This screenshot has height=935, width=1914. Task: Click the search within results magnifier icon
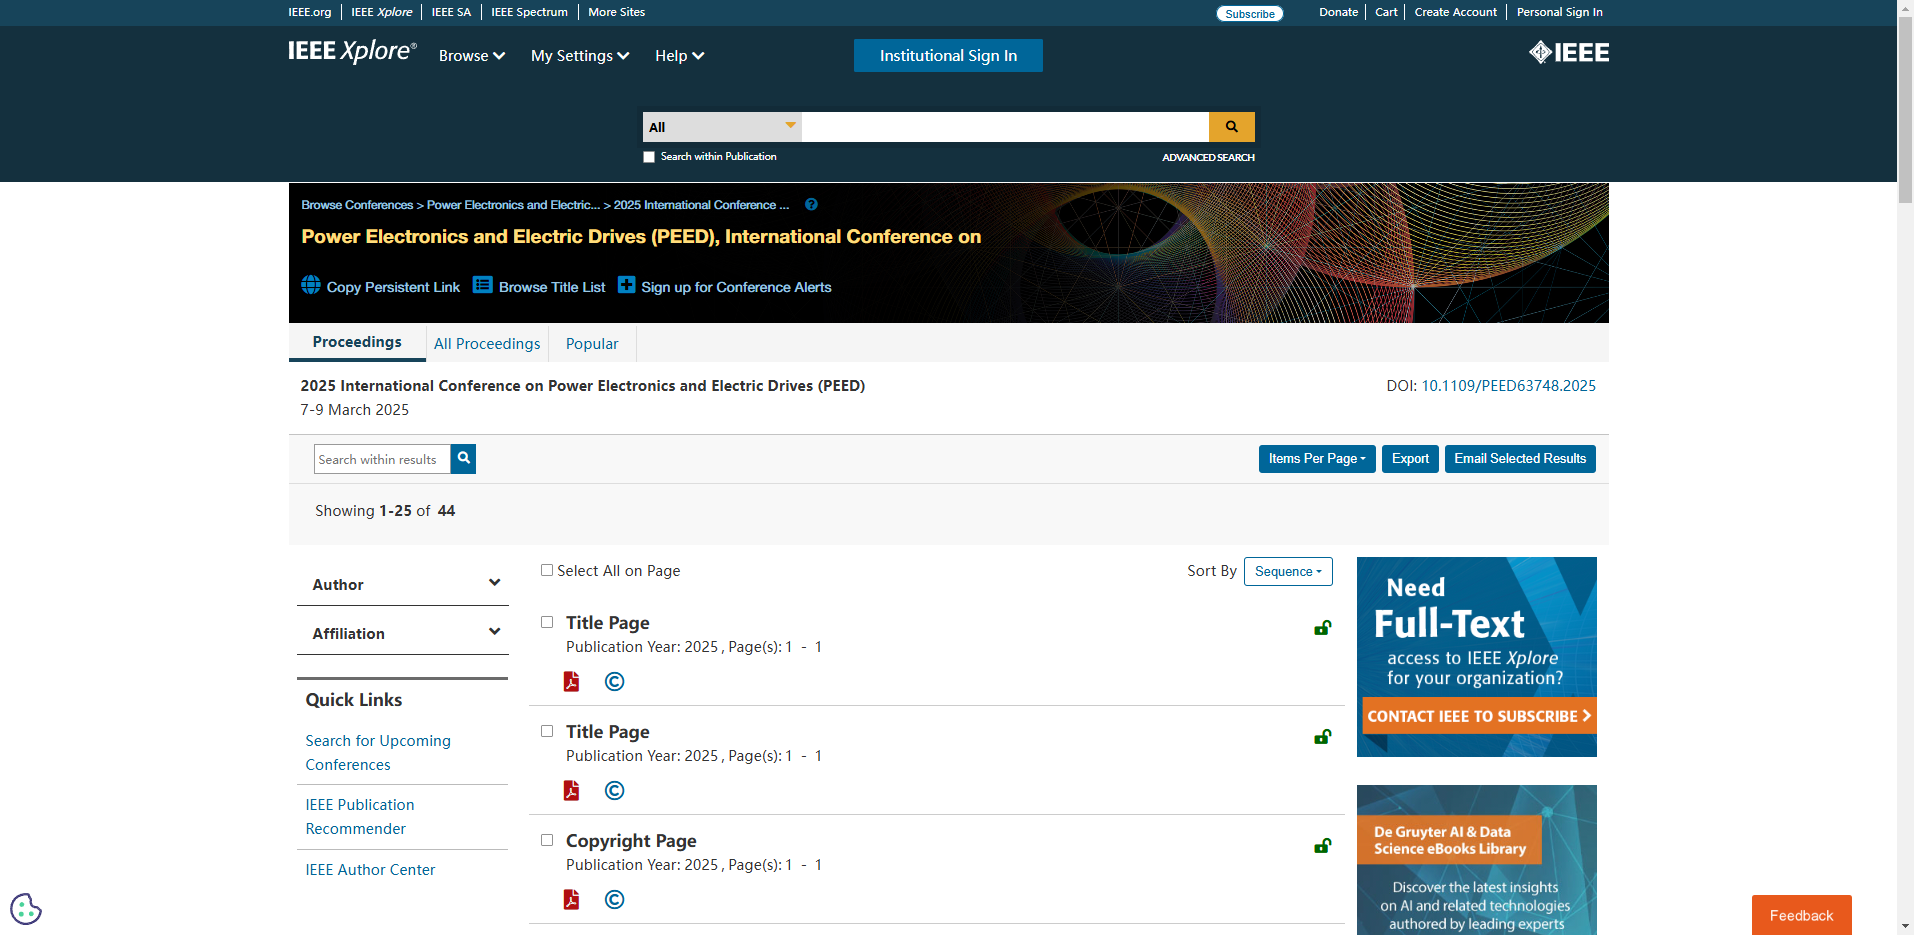click(x=463, y=459)
